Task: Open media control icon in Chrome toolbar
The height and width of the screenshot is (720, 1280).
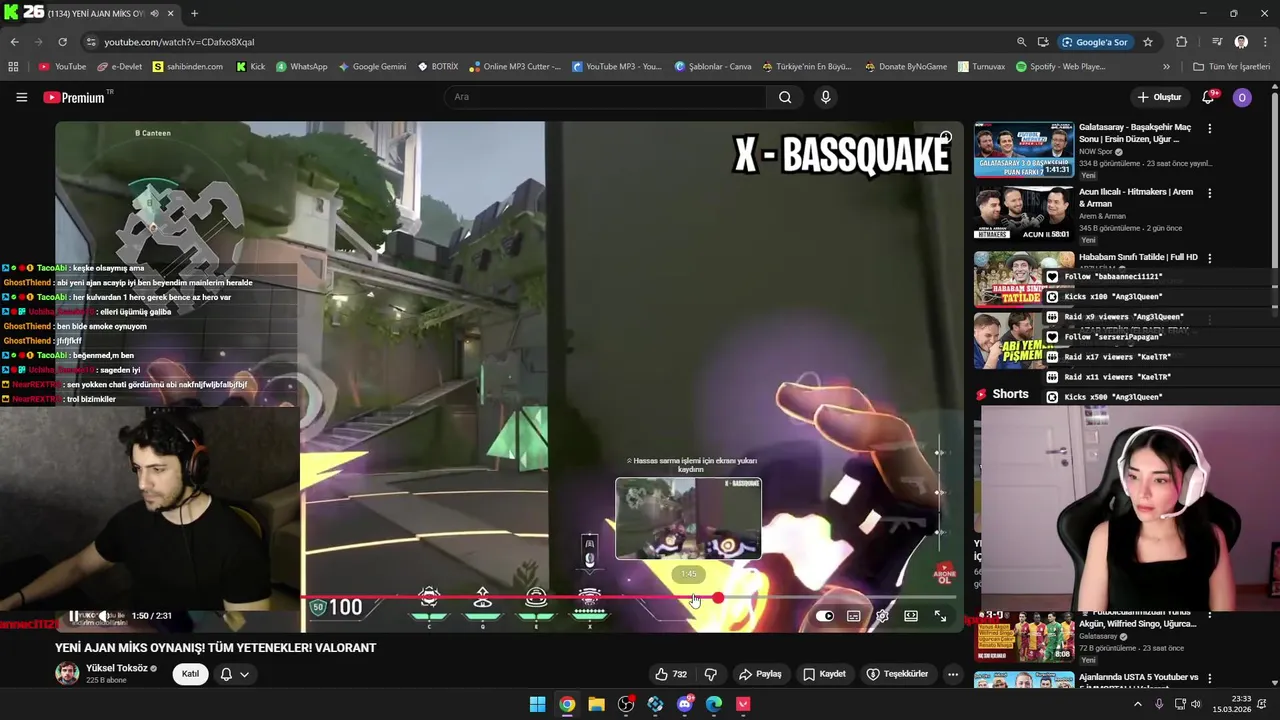Action: click(x=1217, y=42)
